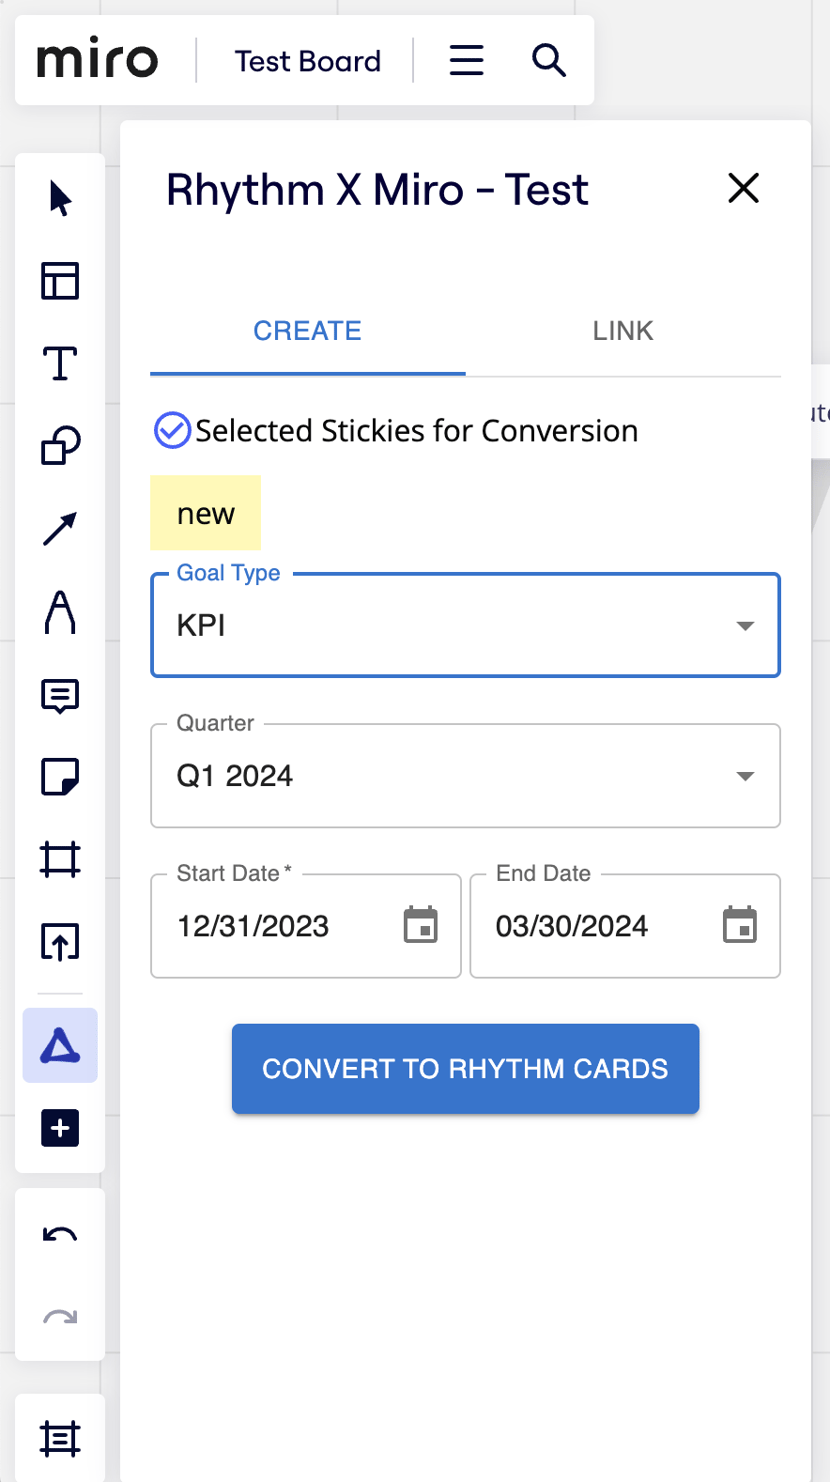This screenshot has width=830, height=1482.
Task: Switch to the LINK tab
Action: pos(623,331)
